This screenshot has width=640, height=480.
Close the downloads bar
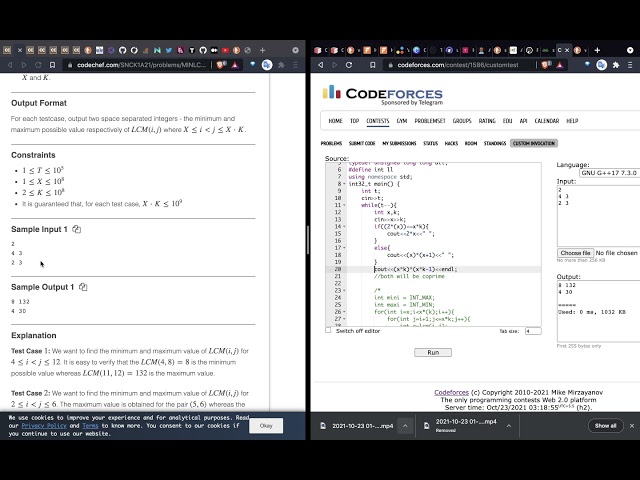632,426
